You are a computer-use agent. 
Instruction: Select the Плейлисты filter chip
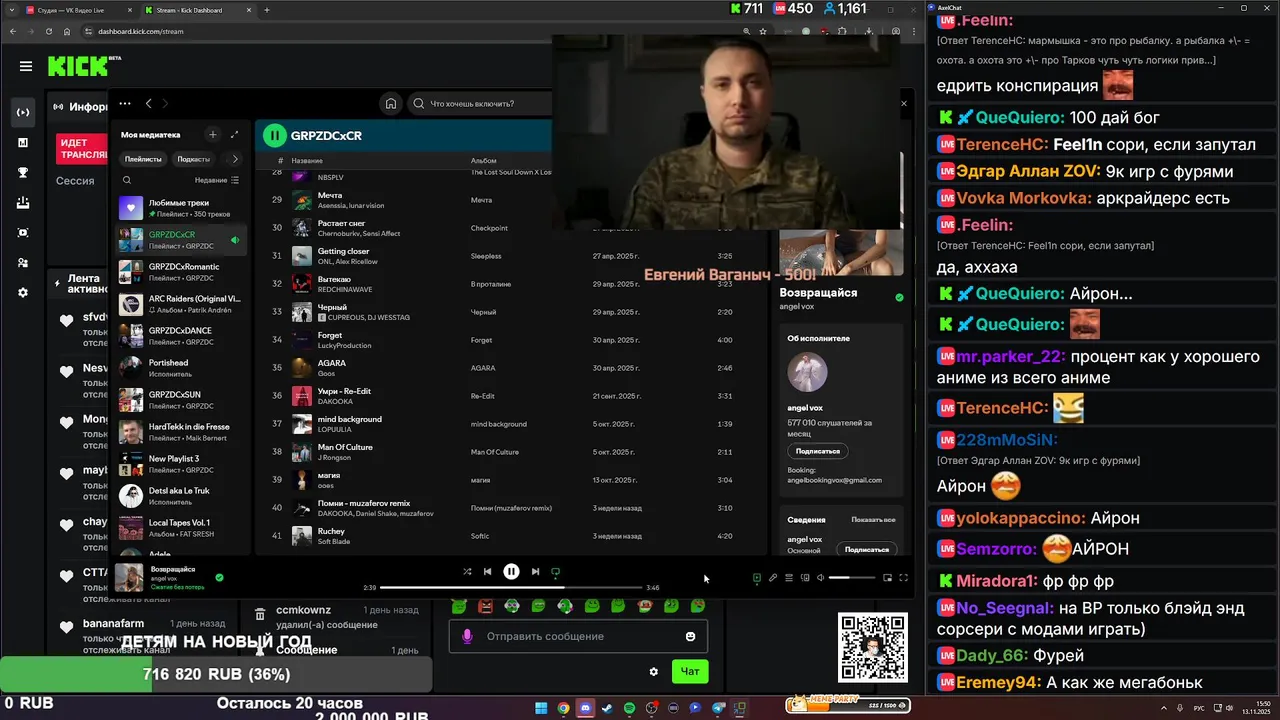[143, 159]
